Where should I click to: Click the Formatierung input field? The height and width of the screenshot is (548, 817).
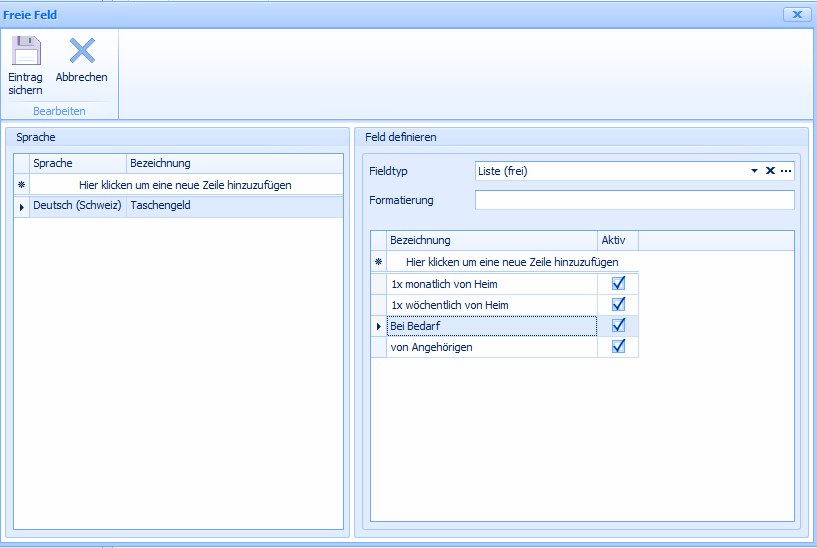tap(634, 200)
